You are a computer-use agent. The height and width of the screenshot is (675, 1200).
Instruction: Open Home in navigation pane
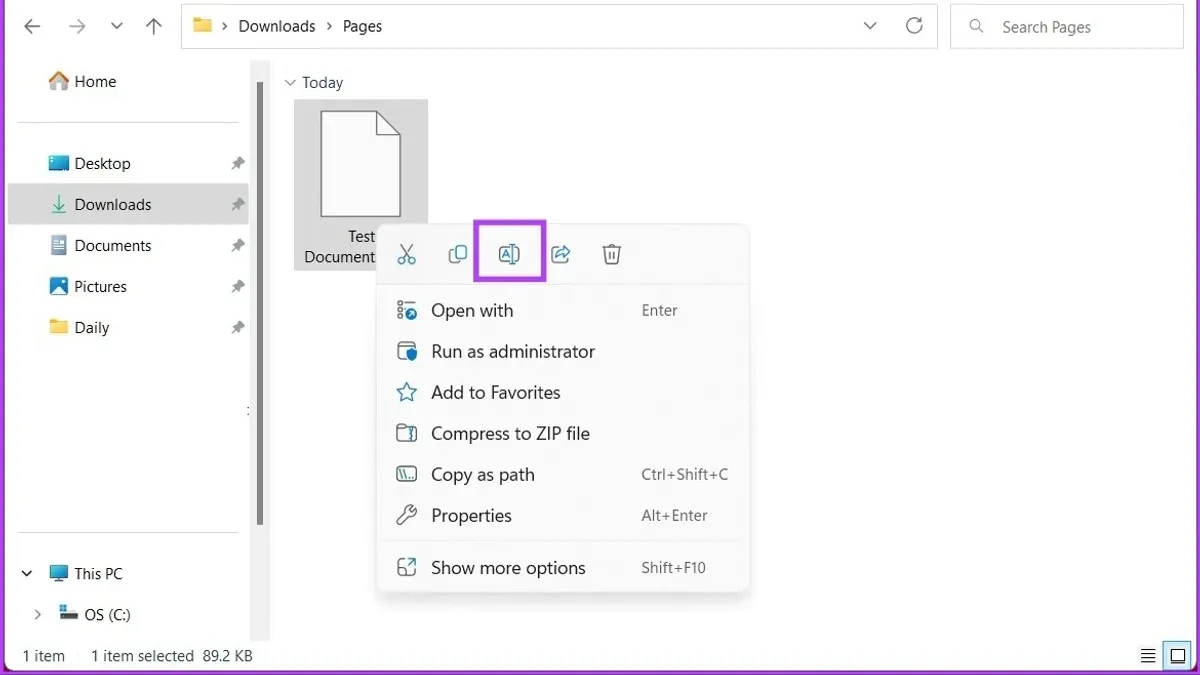[82, 82]
